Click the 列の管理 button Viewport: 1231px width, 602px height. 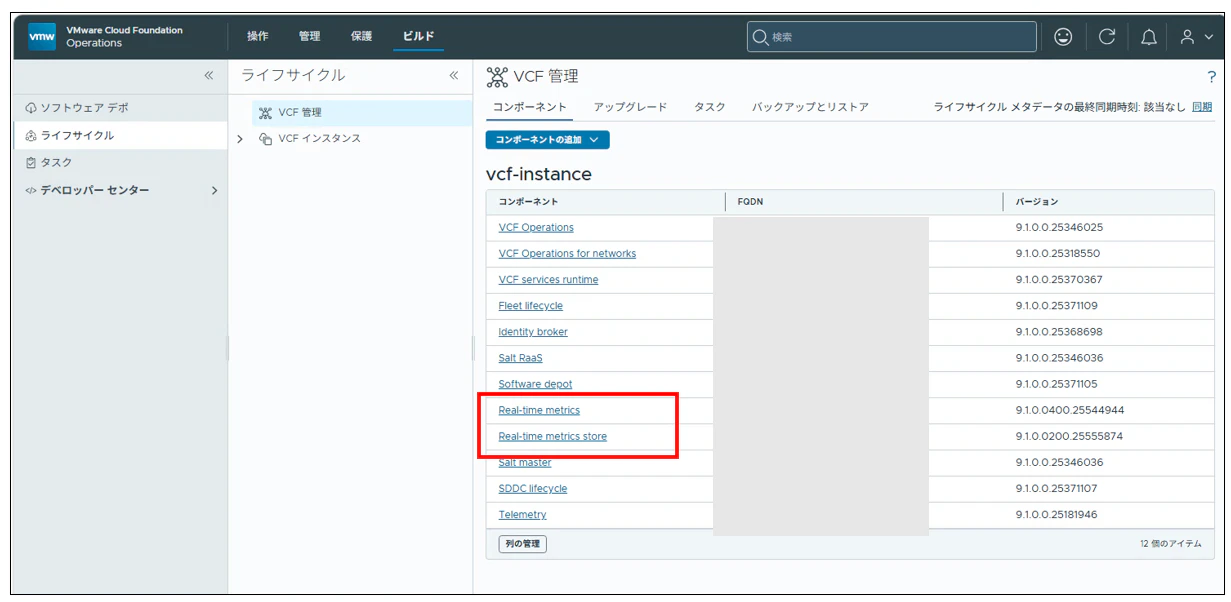[x=522, y=544]
